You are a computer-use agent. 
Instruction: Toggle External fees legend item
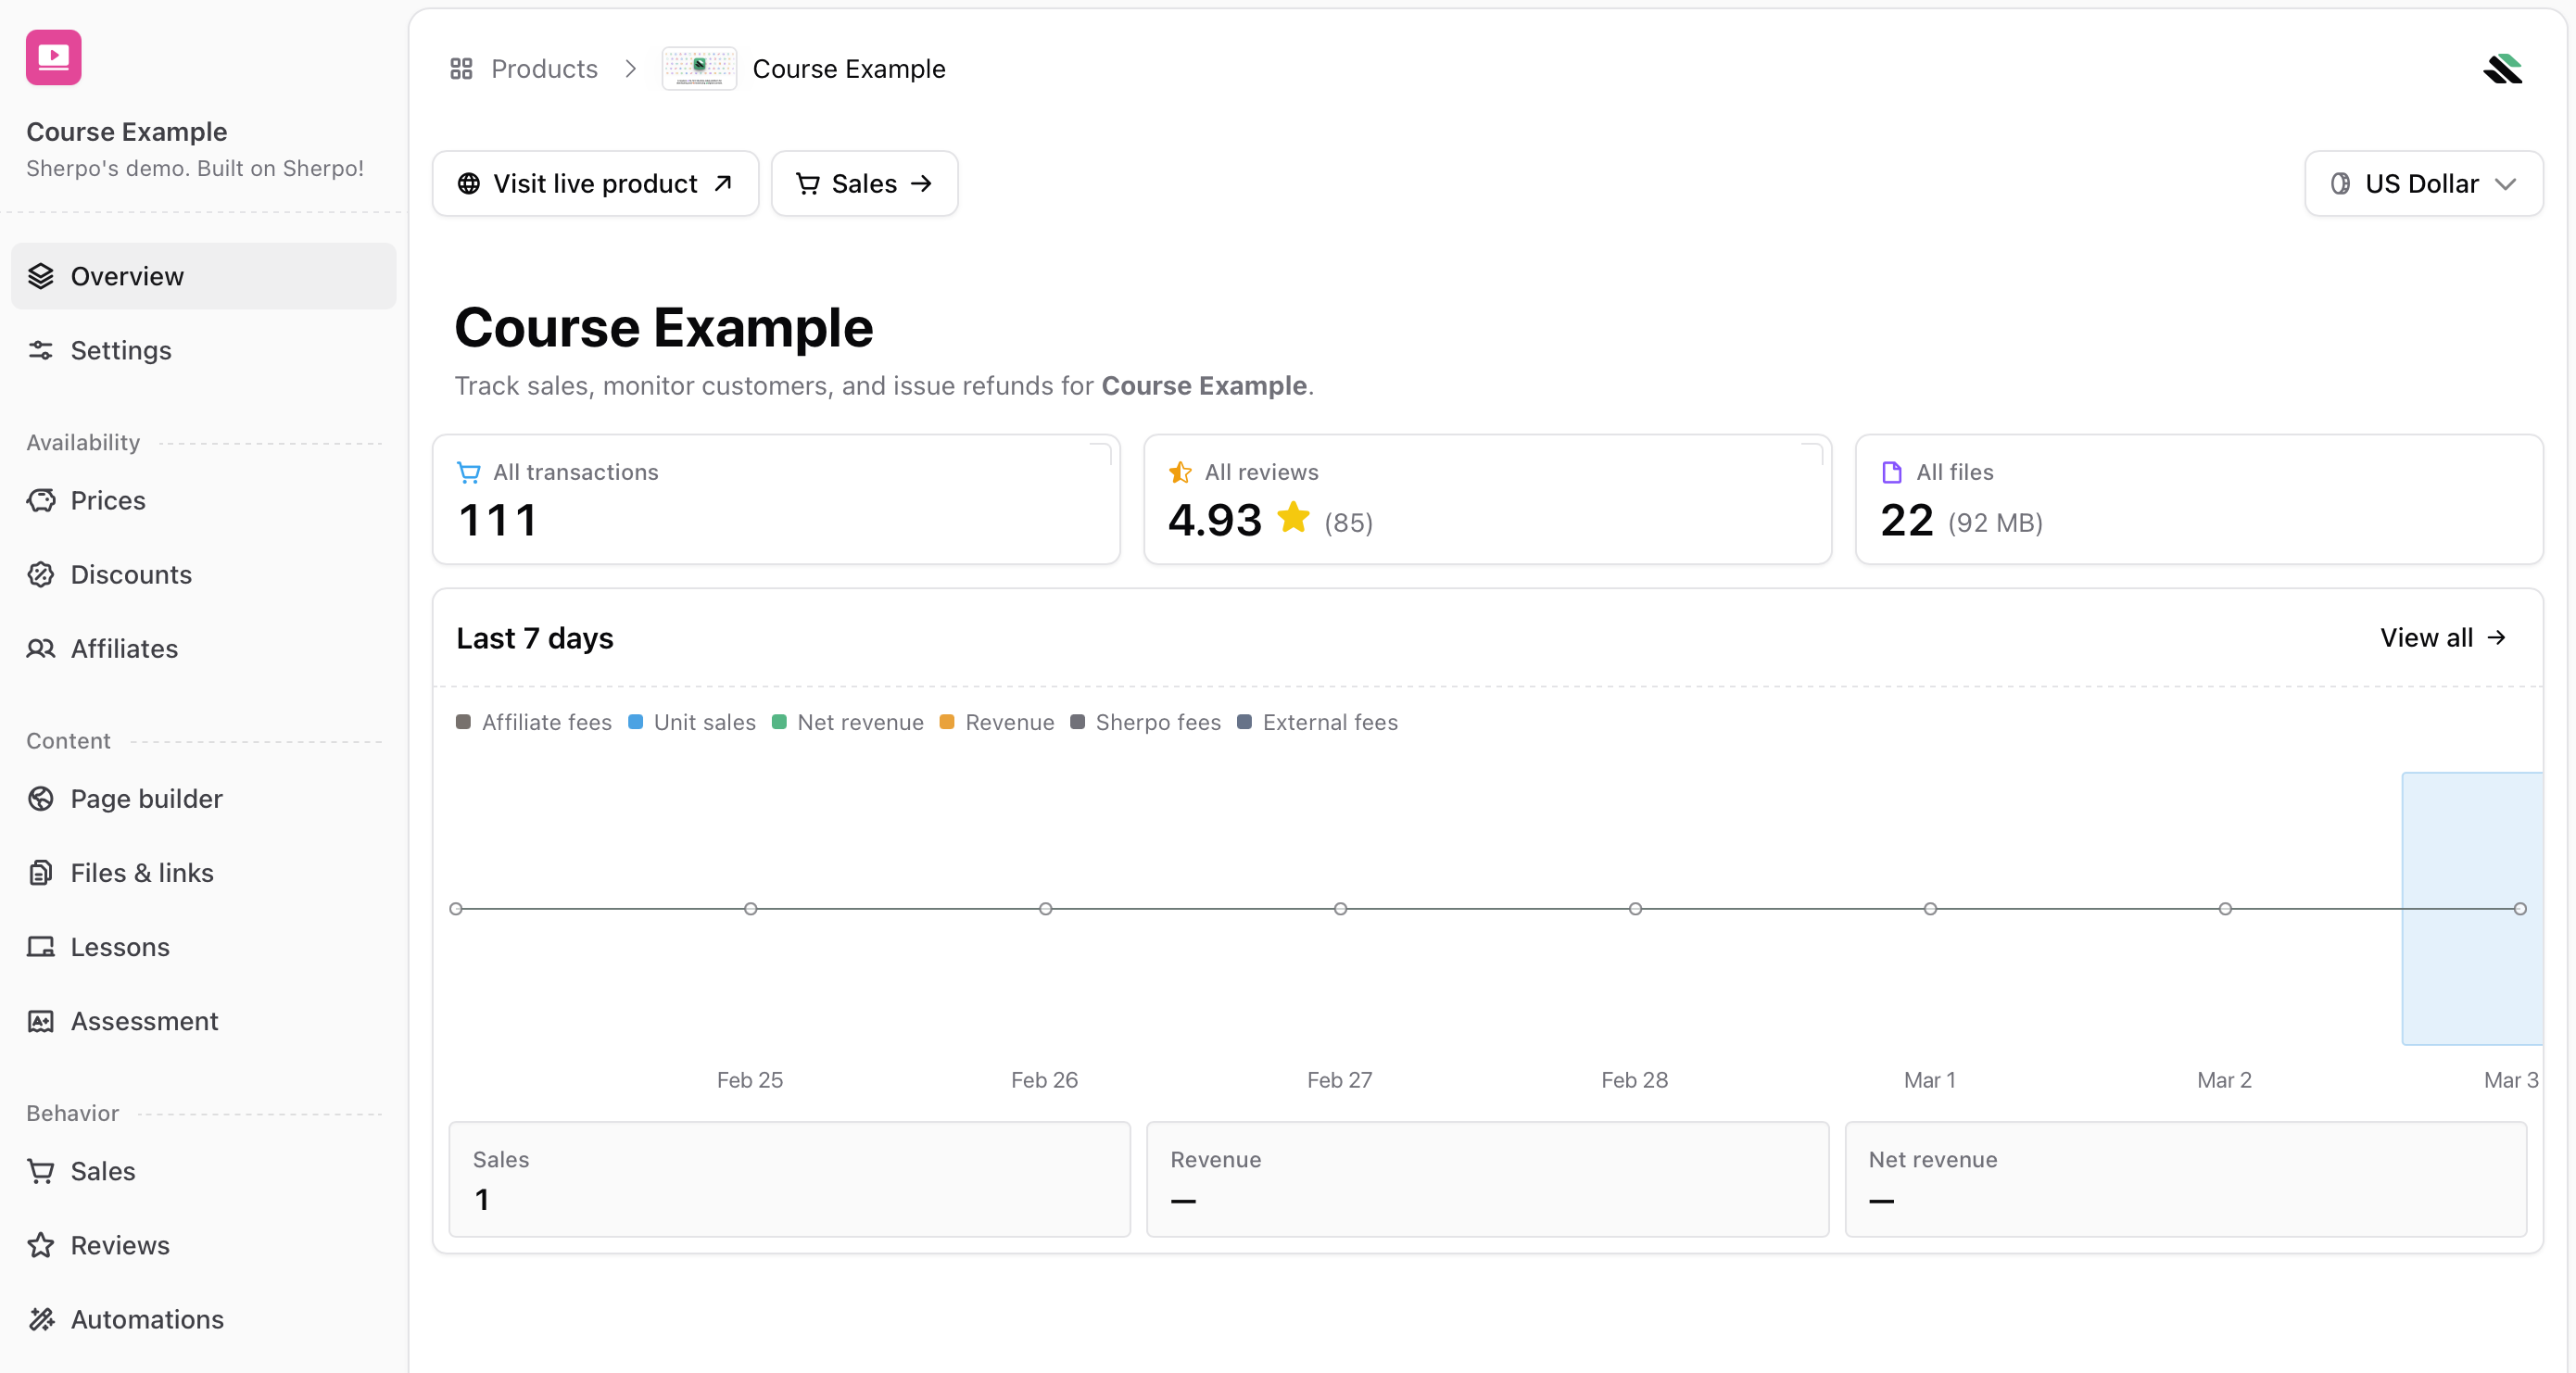1317,722
